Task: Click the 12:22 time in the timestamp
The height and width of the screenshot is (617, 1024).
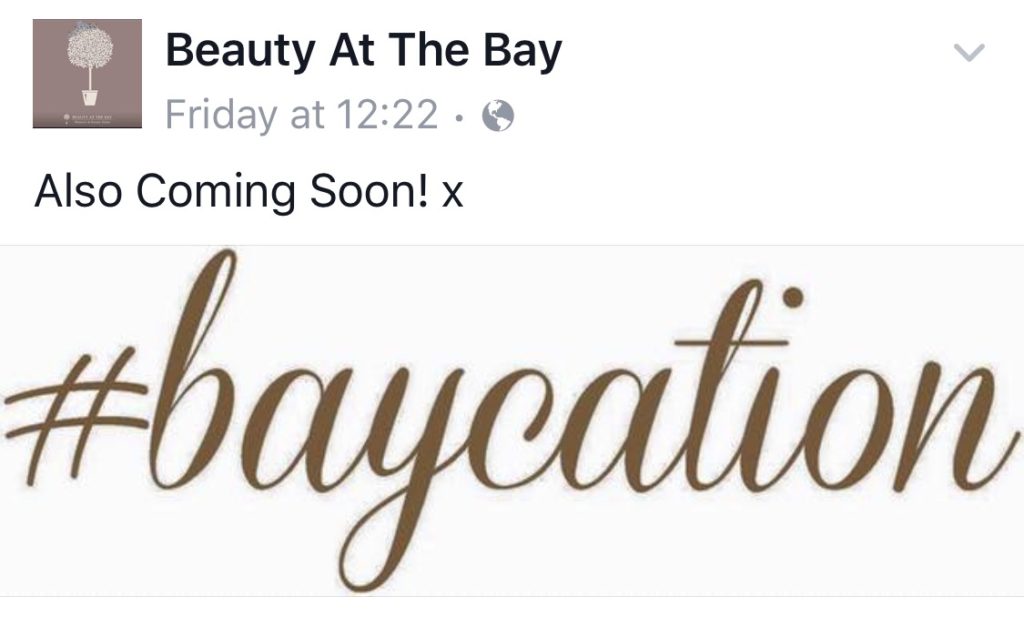Action: (386, 114)
